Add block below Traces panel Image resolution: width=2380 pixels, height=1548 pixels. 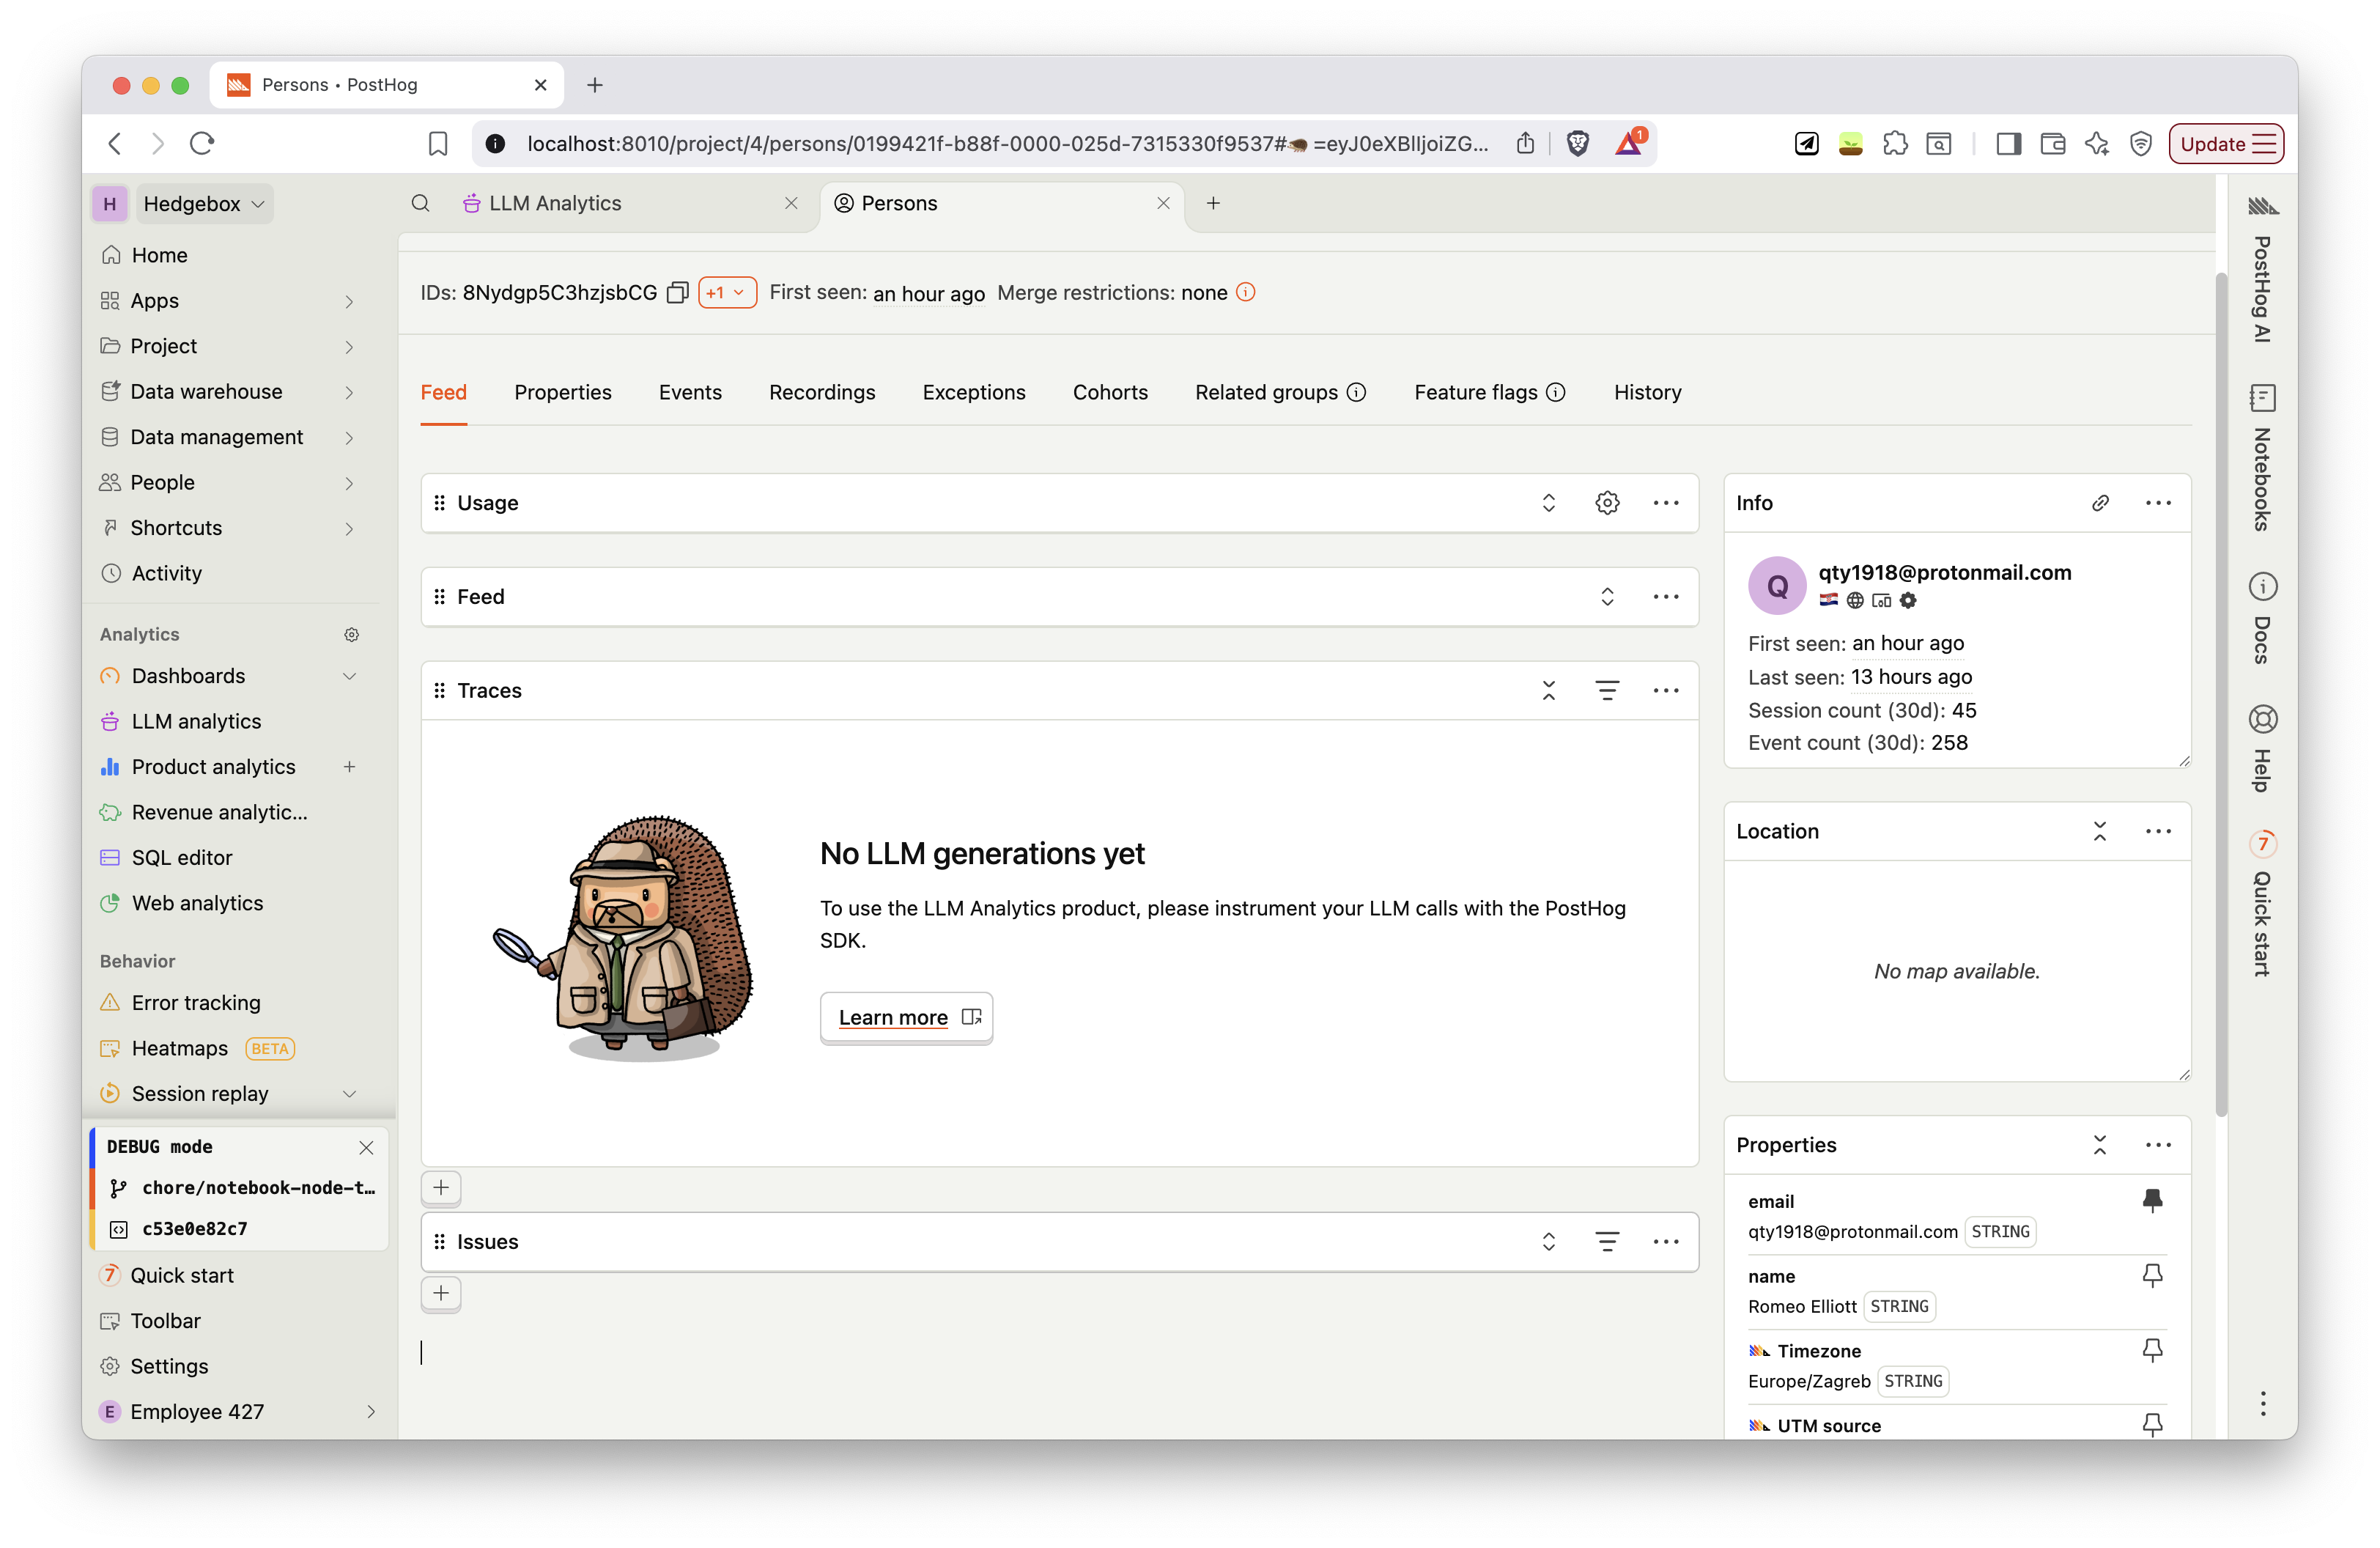point(441,1187)
